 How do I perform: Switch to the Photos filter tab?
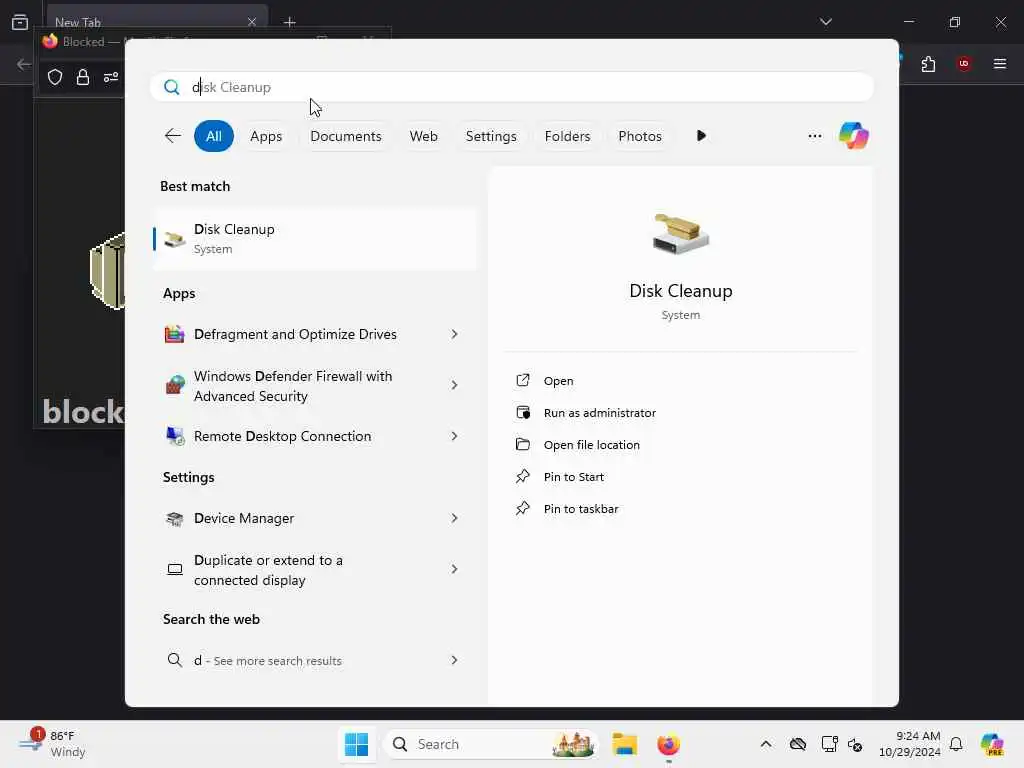click(x=639, y=136)
